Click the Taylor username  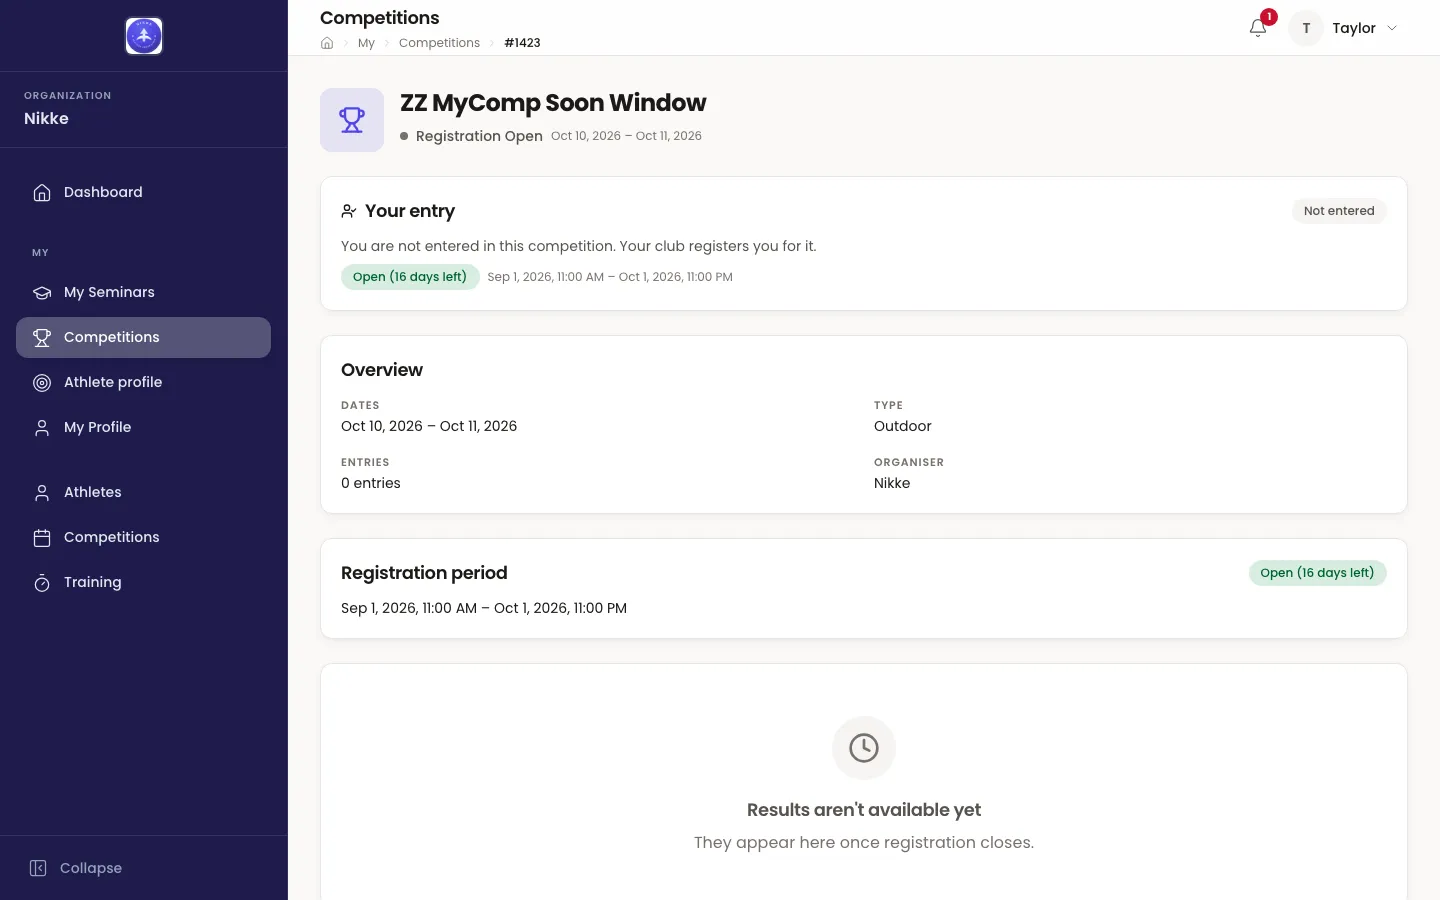pyautogui.click(x=1354, y=28)
